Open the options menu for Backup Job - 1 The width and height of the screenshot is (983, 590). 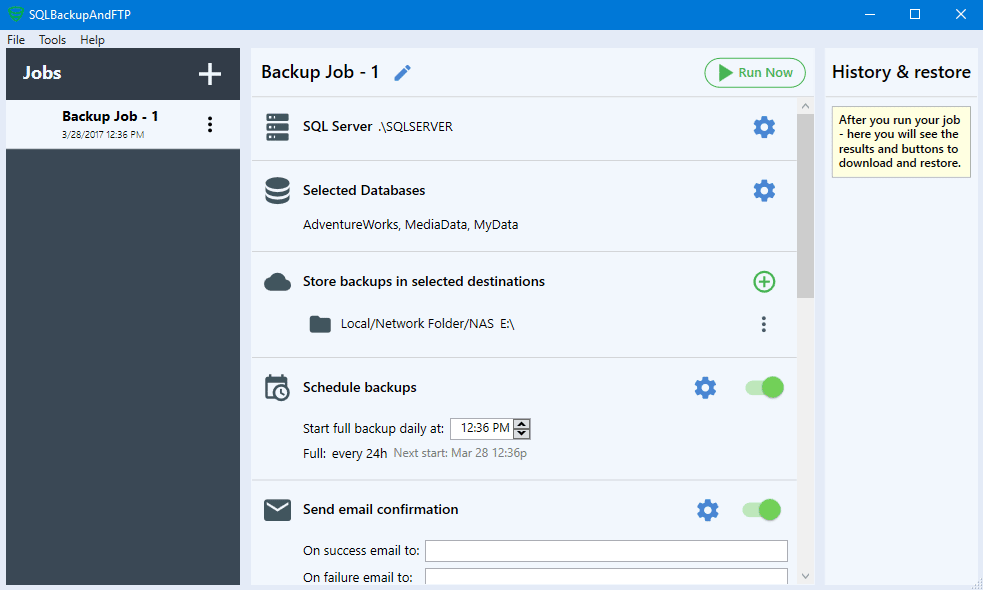point(210,124)
